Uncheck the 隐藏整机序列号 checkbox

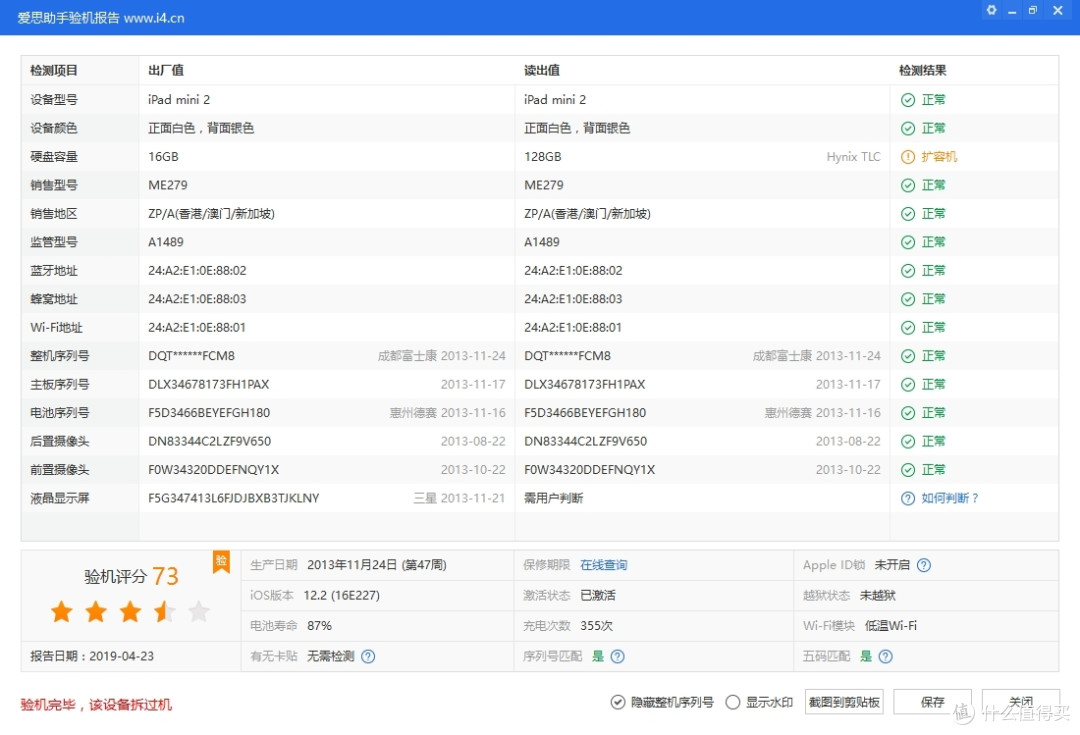[618, 702]
